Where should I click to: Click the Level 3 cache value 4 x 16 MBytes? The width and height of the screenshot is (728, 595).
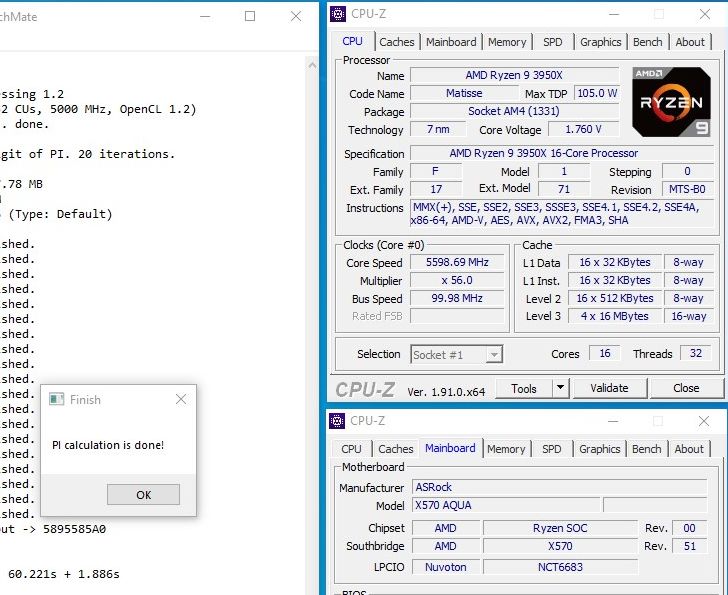tap(615, 317)
